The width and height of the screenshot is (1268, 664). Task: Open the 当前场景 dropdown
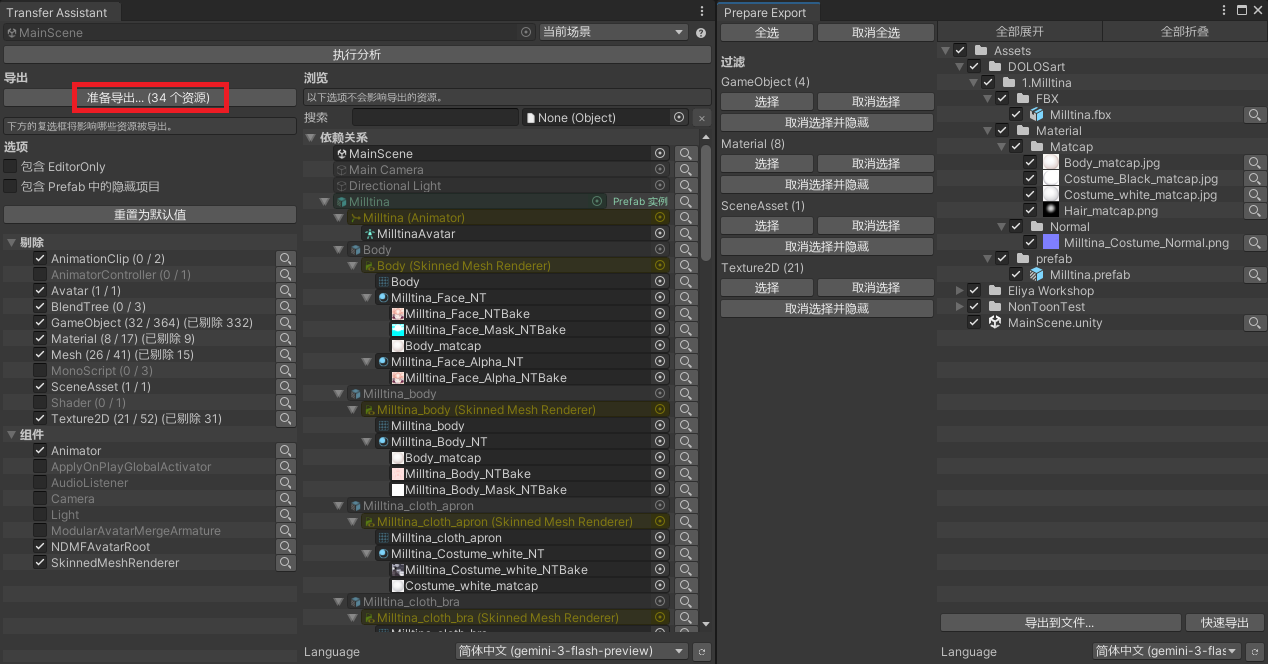(612, 32)
